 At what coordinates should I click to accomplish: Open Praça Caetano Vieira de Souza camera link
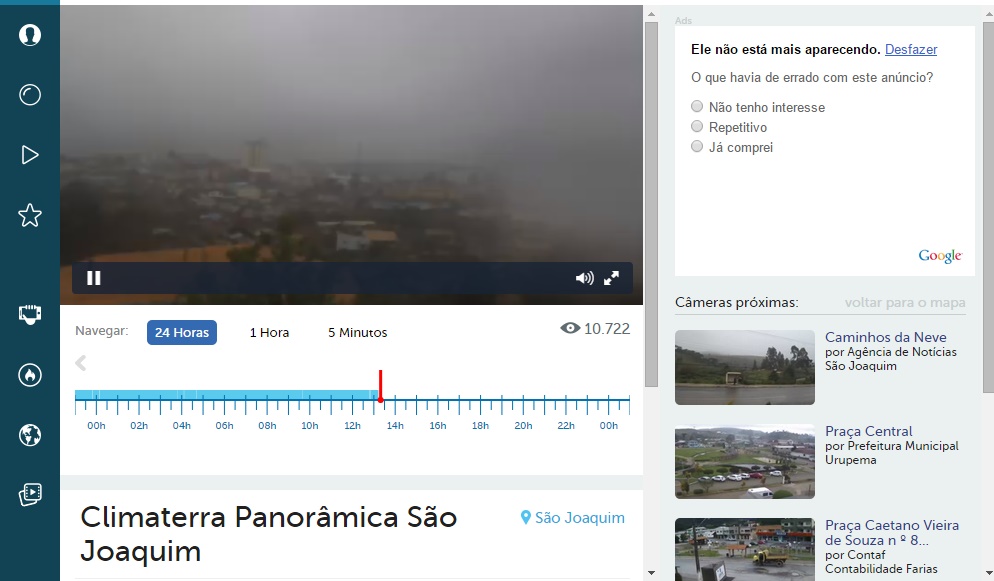pos(892,533)
